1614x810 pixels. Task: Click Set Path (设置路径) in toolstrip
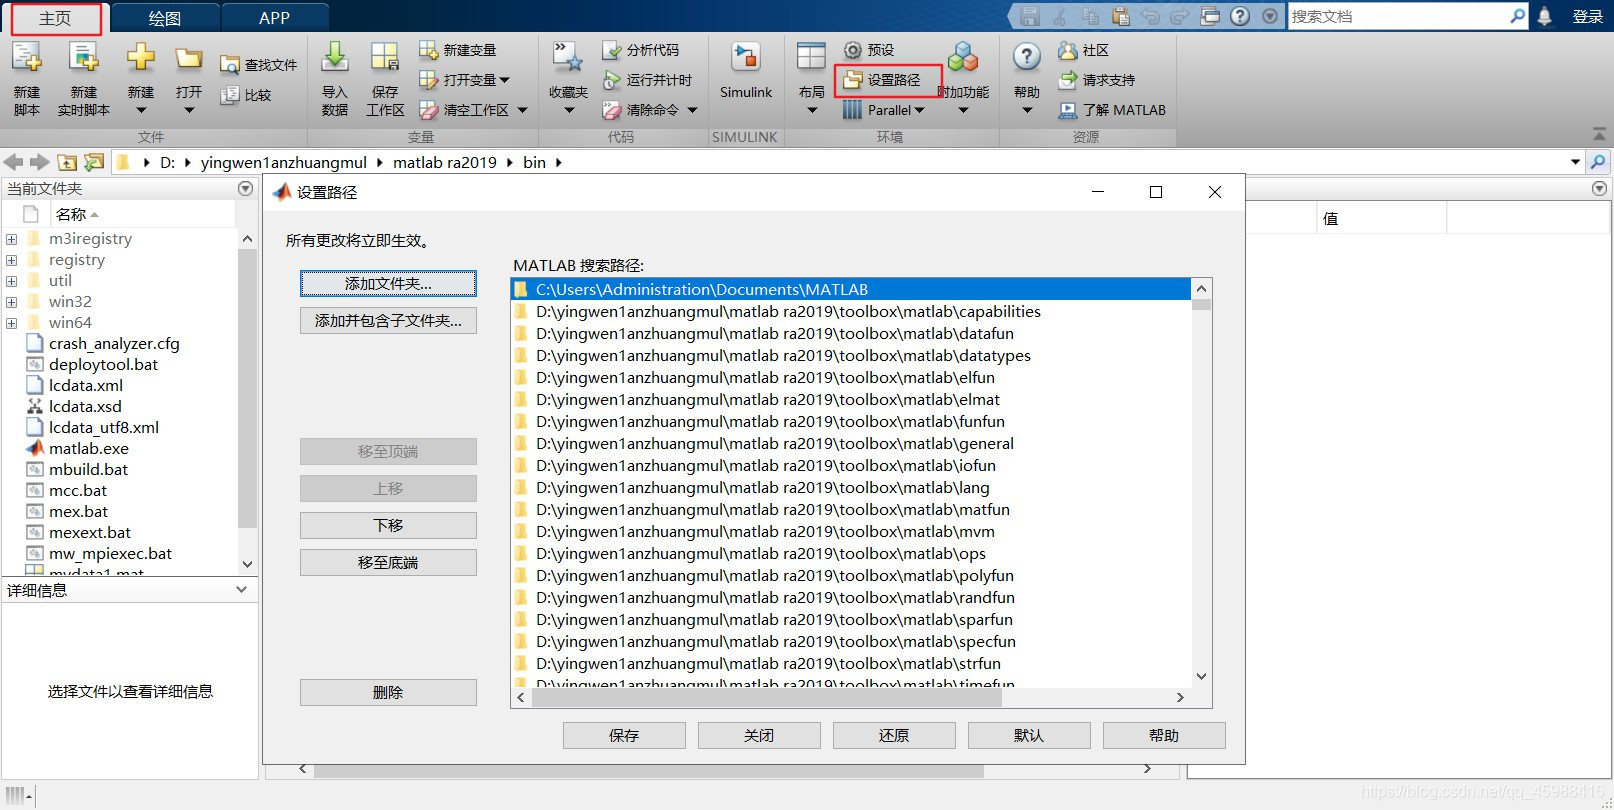click(881, 80)
